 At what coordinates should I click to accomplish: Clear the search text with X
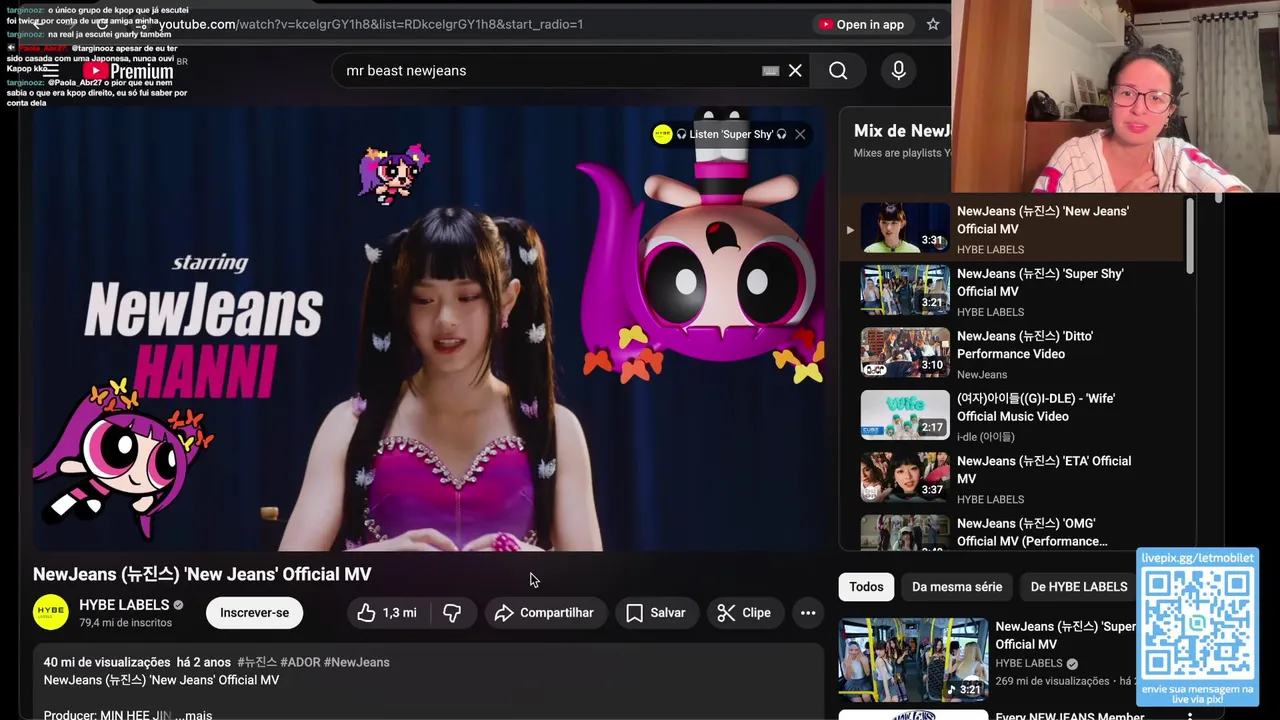pyautogui.click(x=795, y=70)
